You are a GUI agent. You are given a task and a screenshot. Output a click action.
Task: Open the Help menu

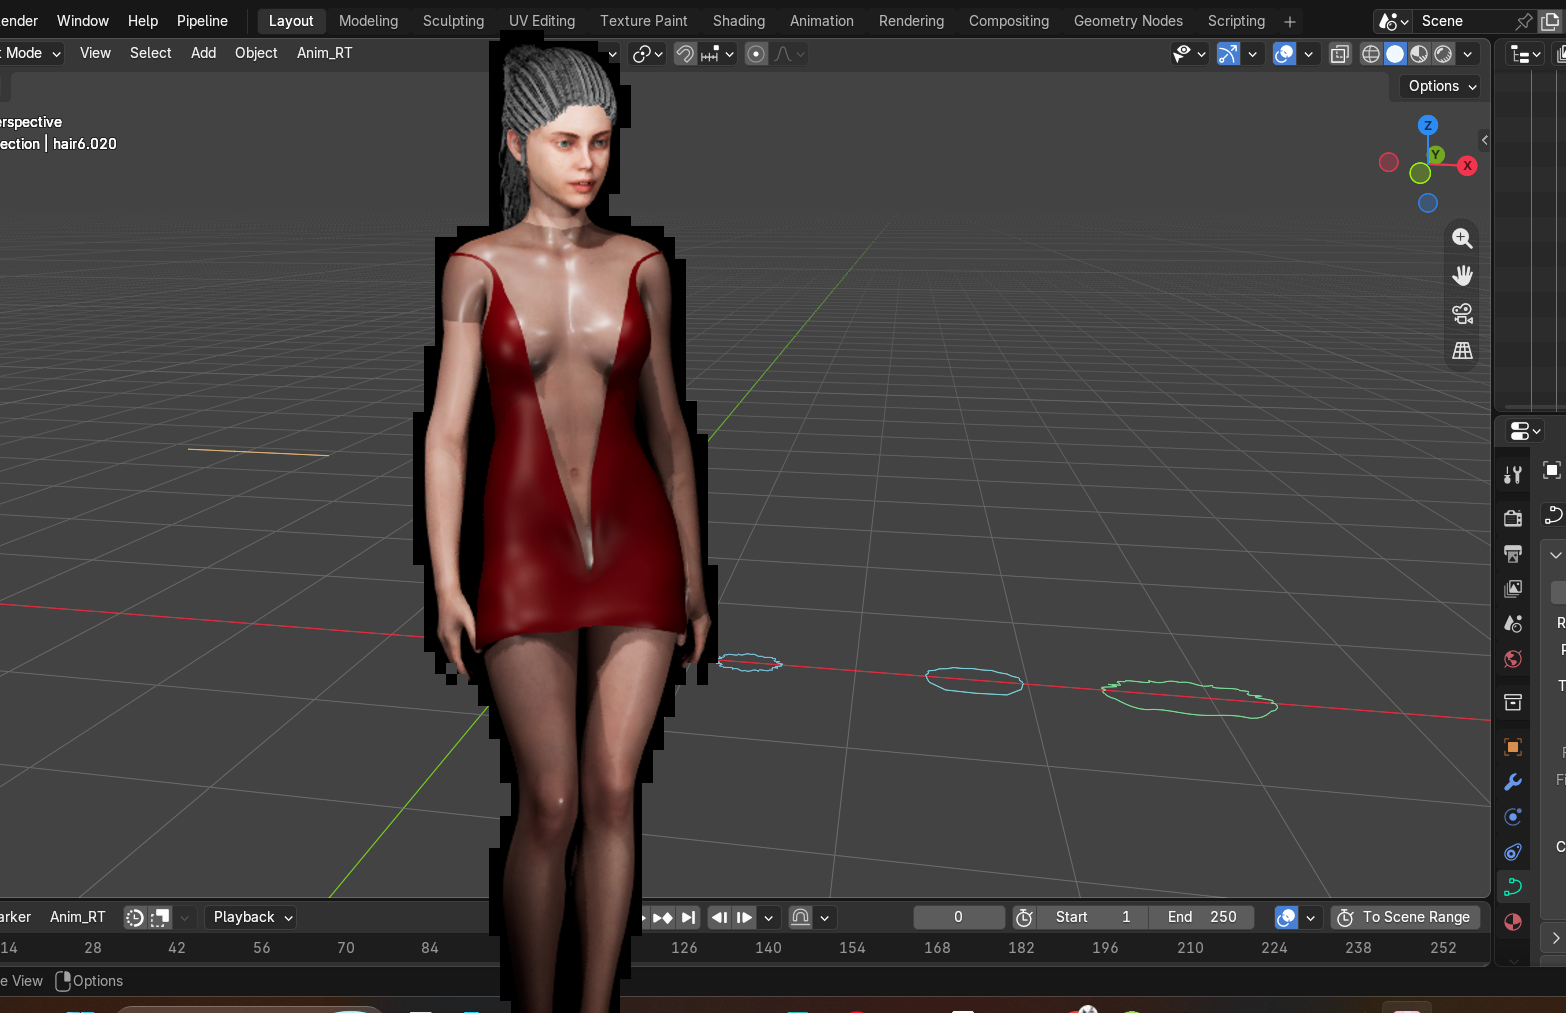tap(143, 21)
